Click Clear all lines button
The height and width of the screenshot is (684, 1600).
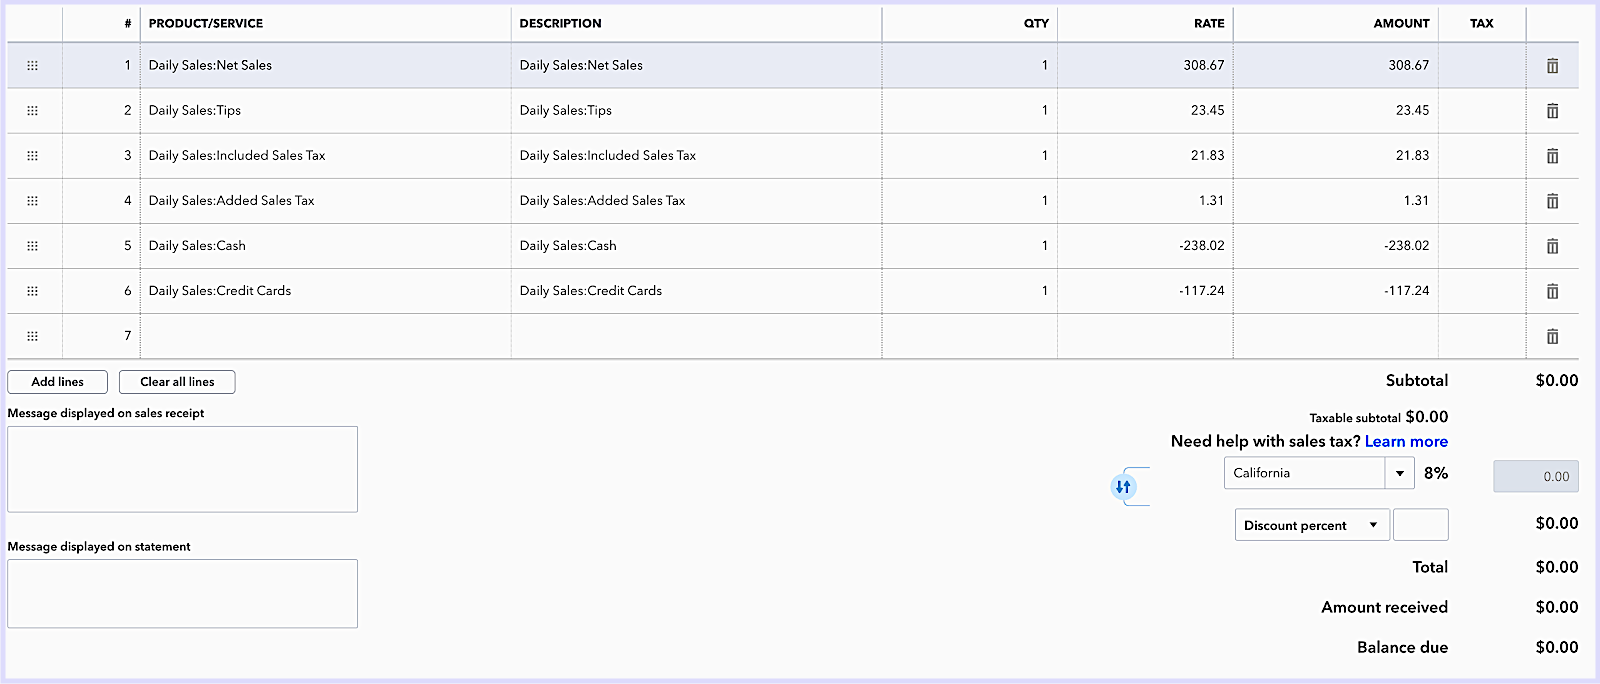point(177,382)
